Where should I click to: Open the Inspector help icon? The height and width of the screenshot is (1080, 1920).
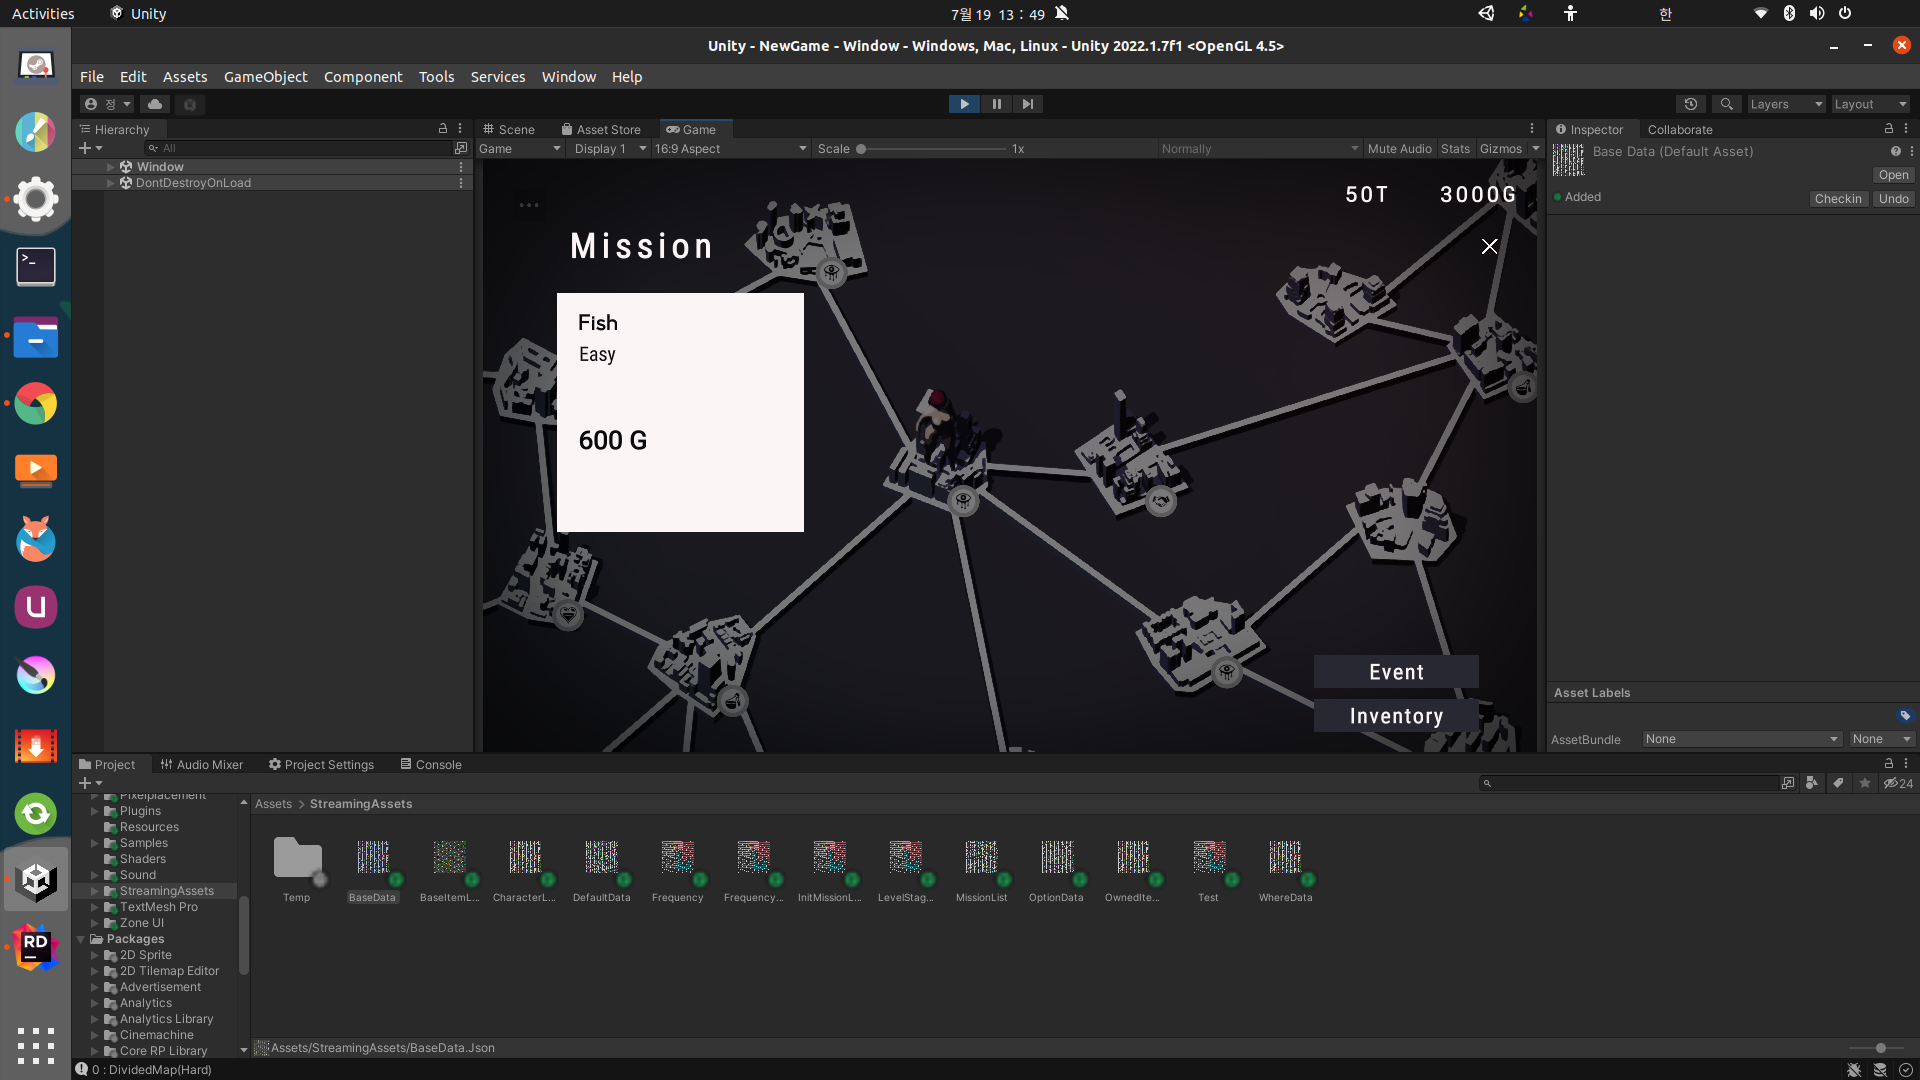tap(1895, 151)
